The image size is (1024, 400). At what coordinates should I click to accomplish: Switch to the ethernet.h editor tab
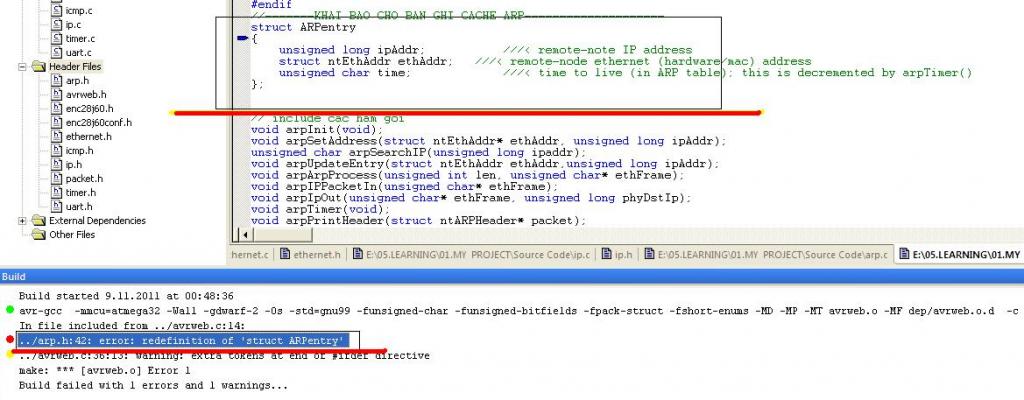pyautogui.click(x=310, y=255)
